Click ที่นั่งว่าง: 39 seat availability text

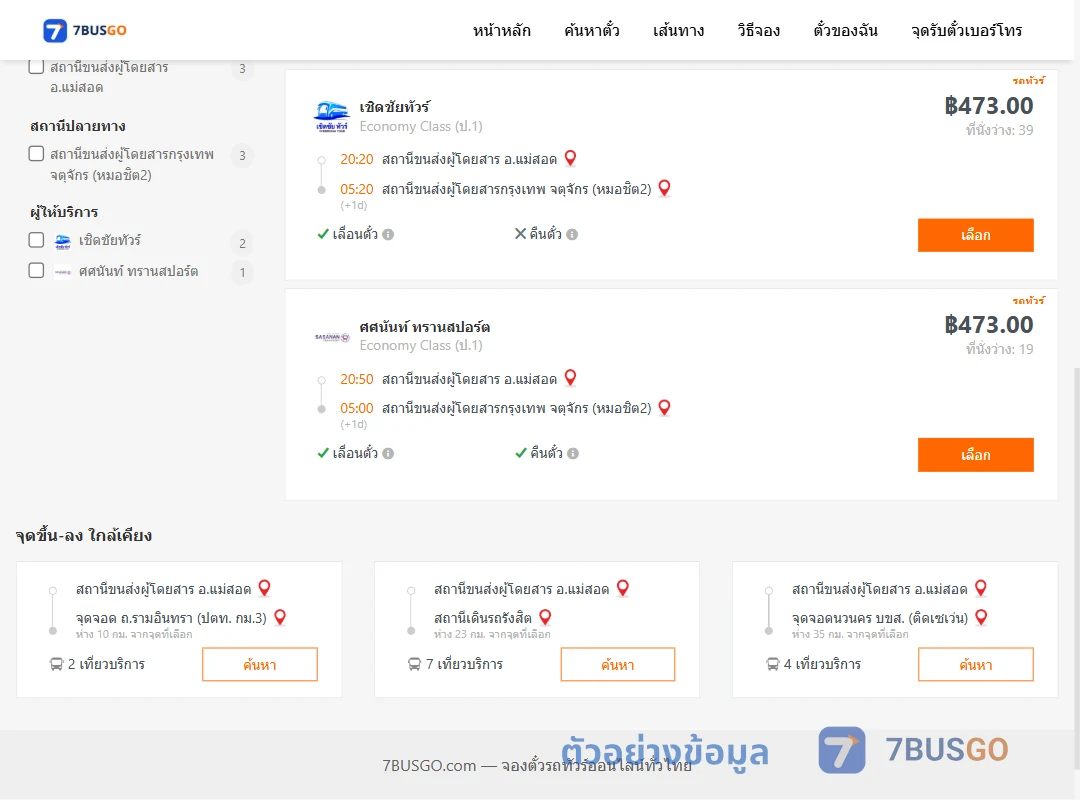(x=999, y=130)
